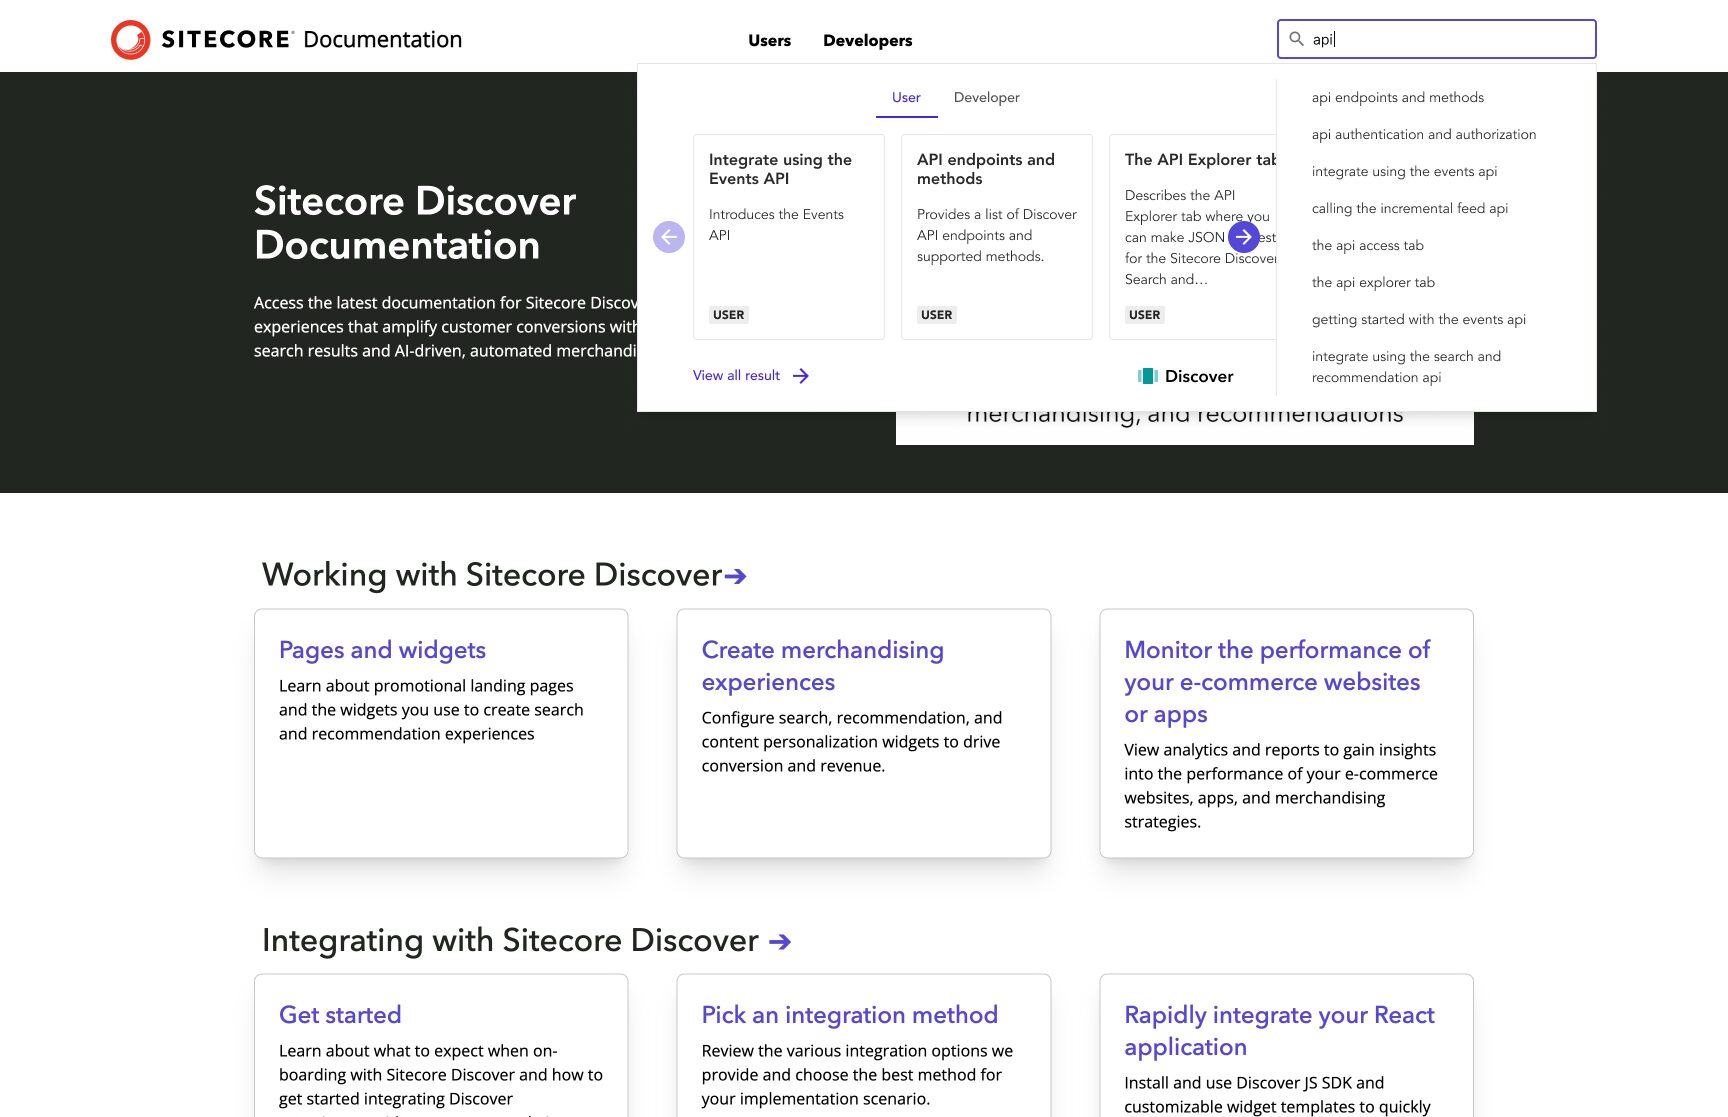Image resolution: width=1728 pixels, height=1117 pixels.
Task: Open the 'Monitor the performance' card title
Action: coord(1277,682)
